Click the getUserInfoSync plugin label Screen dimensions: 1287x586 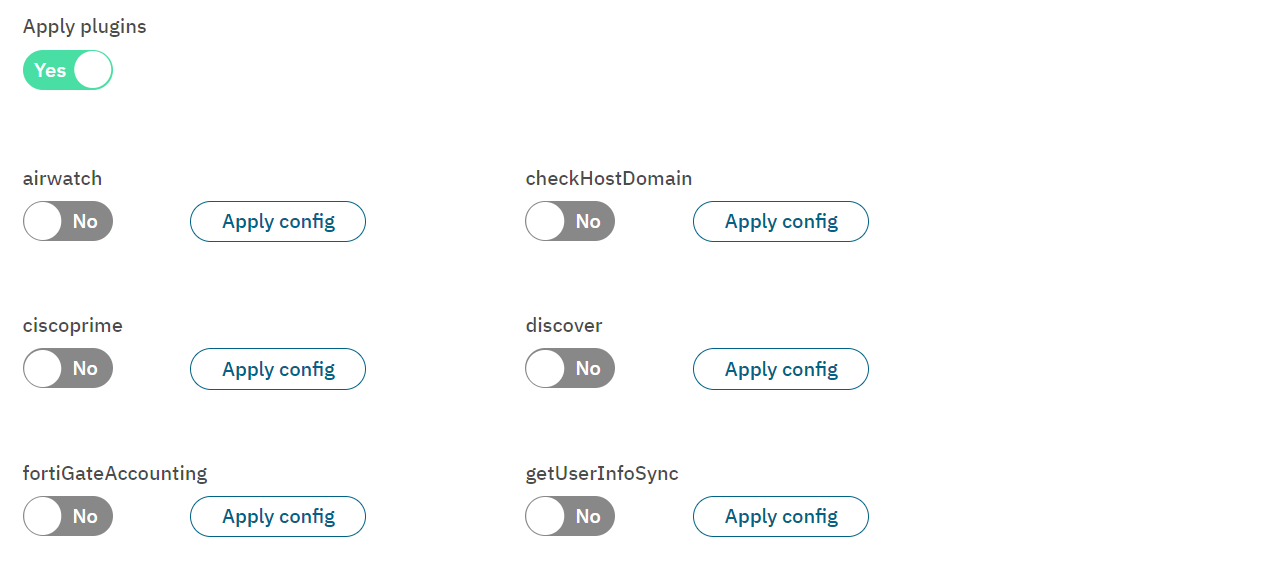(602, 474)
